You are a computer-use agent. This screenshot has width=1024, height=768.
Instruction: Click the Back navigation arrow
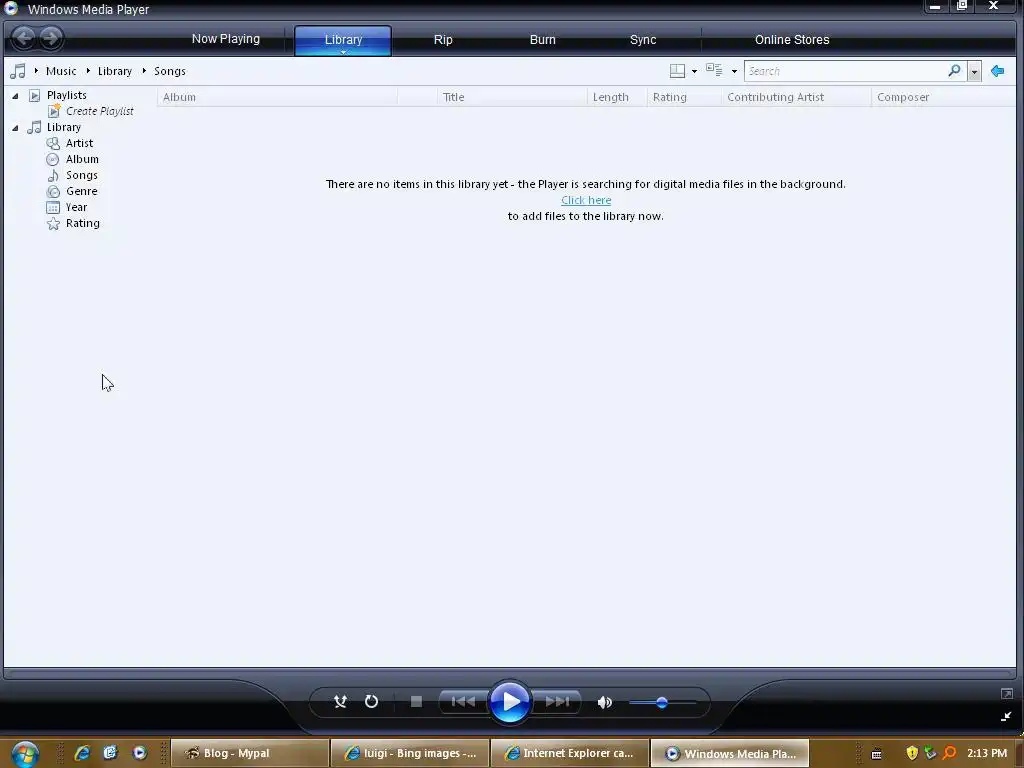pyautogui.click(x=24, y=38)
